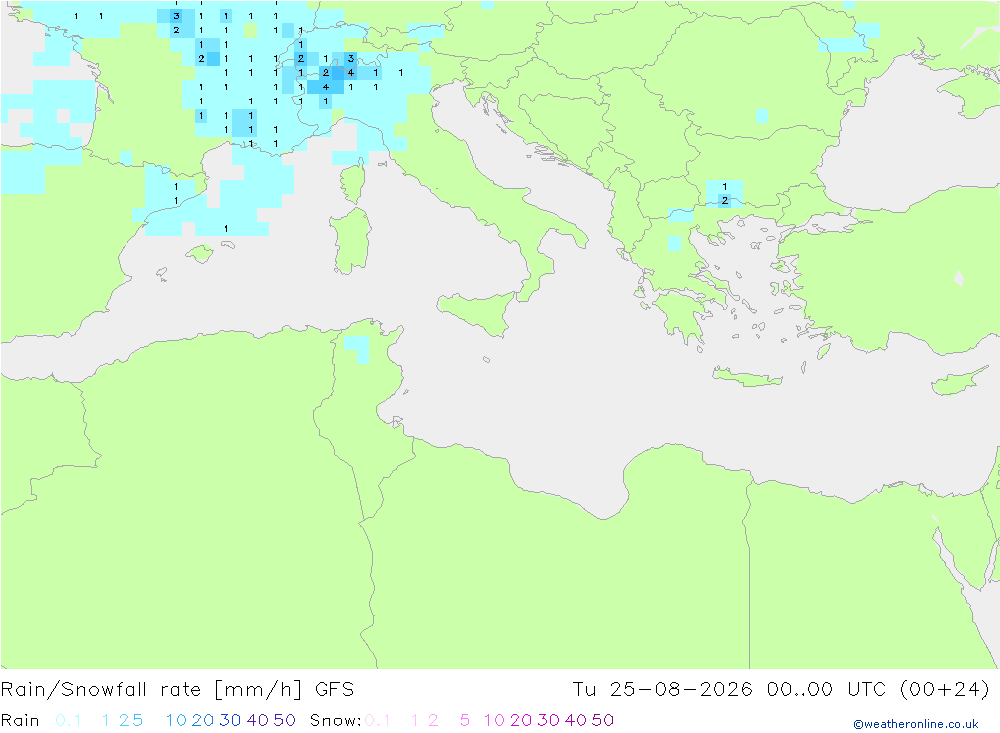This screenshot has width=1000, height=733.
Task: Select the blue rain legend value 10
Action: point(176,720)
